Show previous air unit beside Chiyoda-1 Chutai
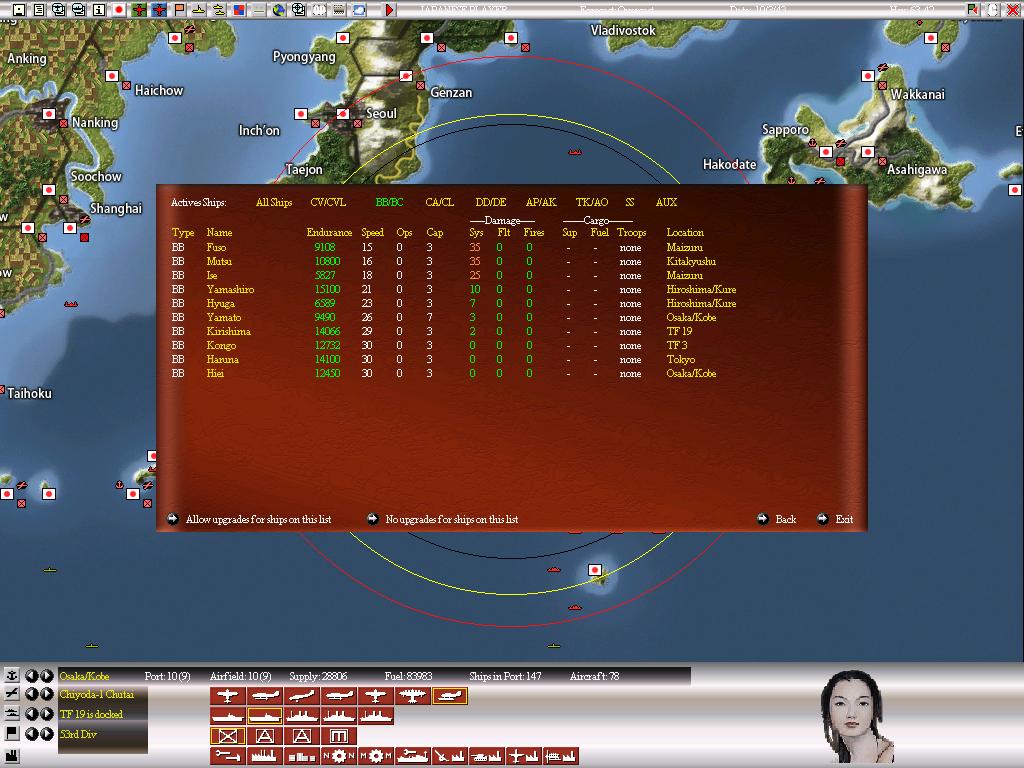Image resolution: width=1024 pixels, height=768 pixels. point(31,694)
